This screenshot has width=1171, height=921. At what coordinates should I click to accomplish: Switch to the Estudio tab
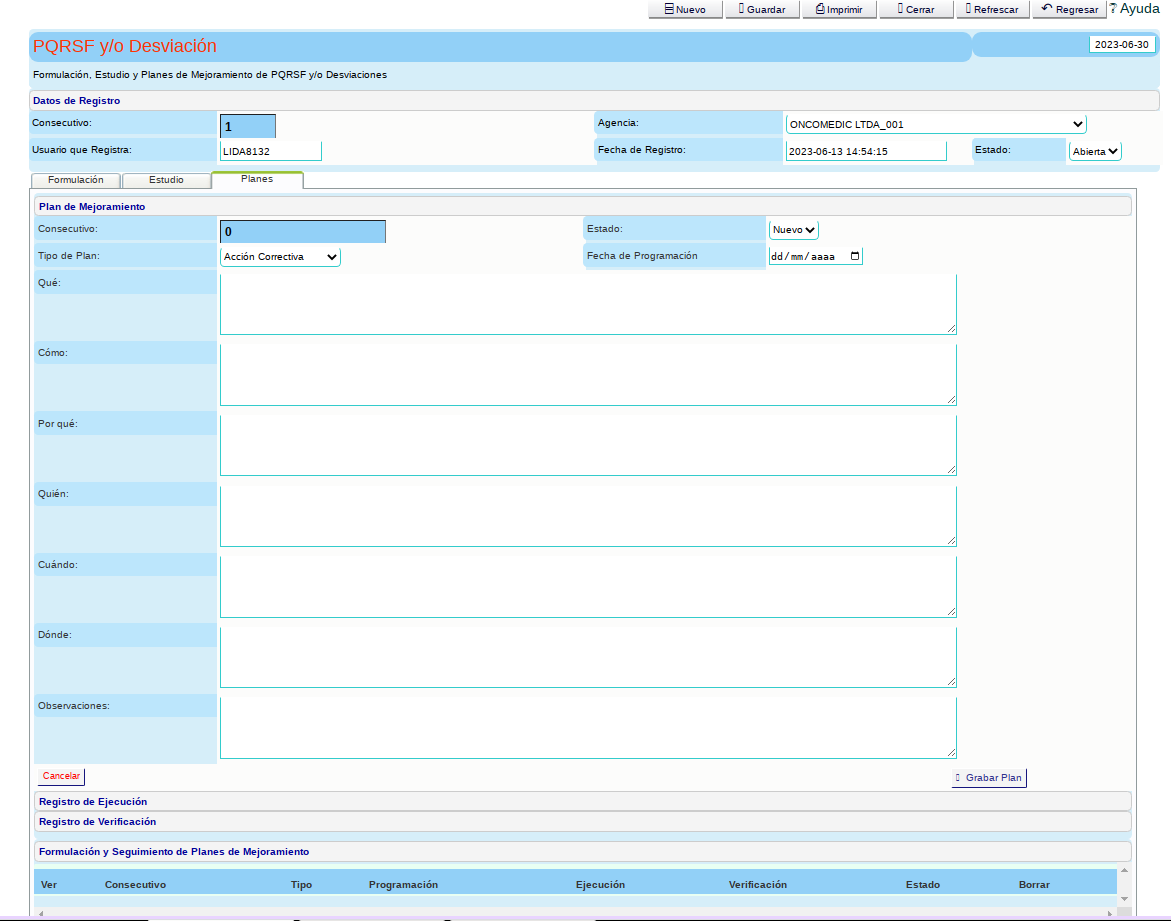(166, 180)
